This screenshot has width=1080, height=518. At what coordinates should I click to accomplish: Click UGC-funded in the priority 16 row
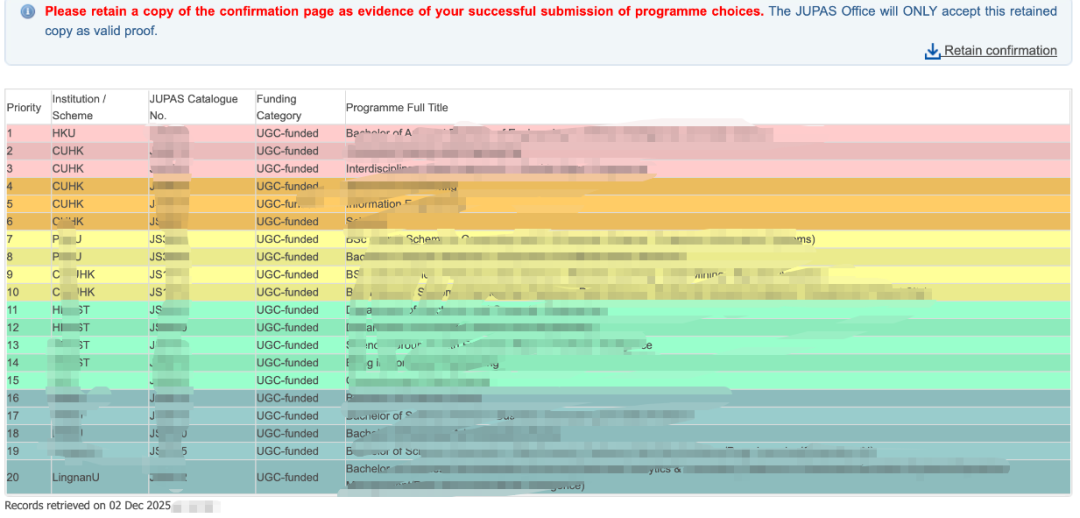pyautogui.click(x=287, y=399)
